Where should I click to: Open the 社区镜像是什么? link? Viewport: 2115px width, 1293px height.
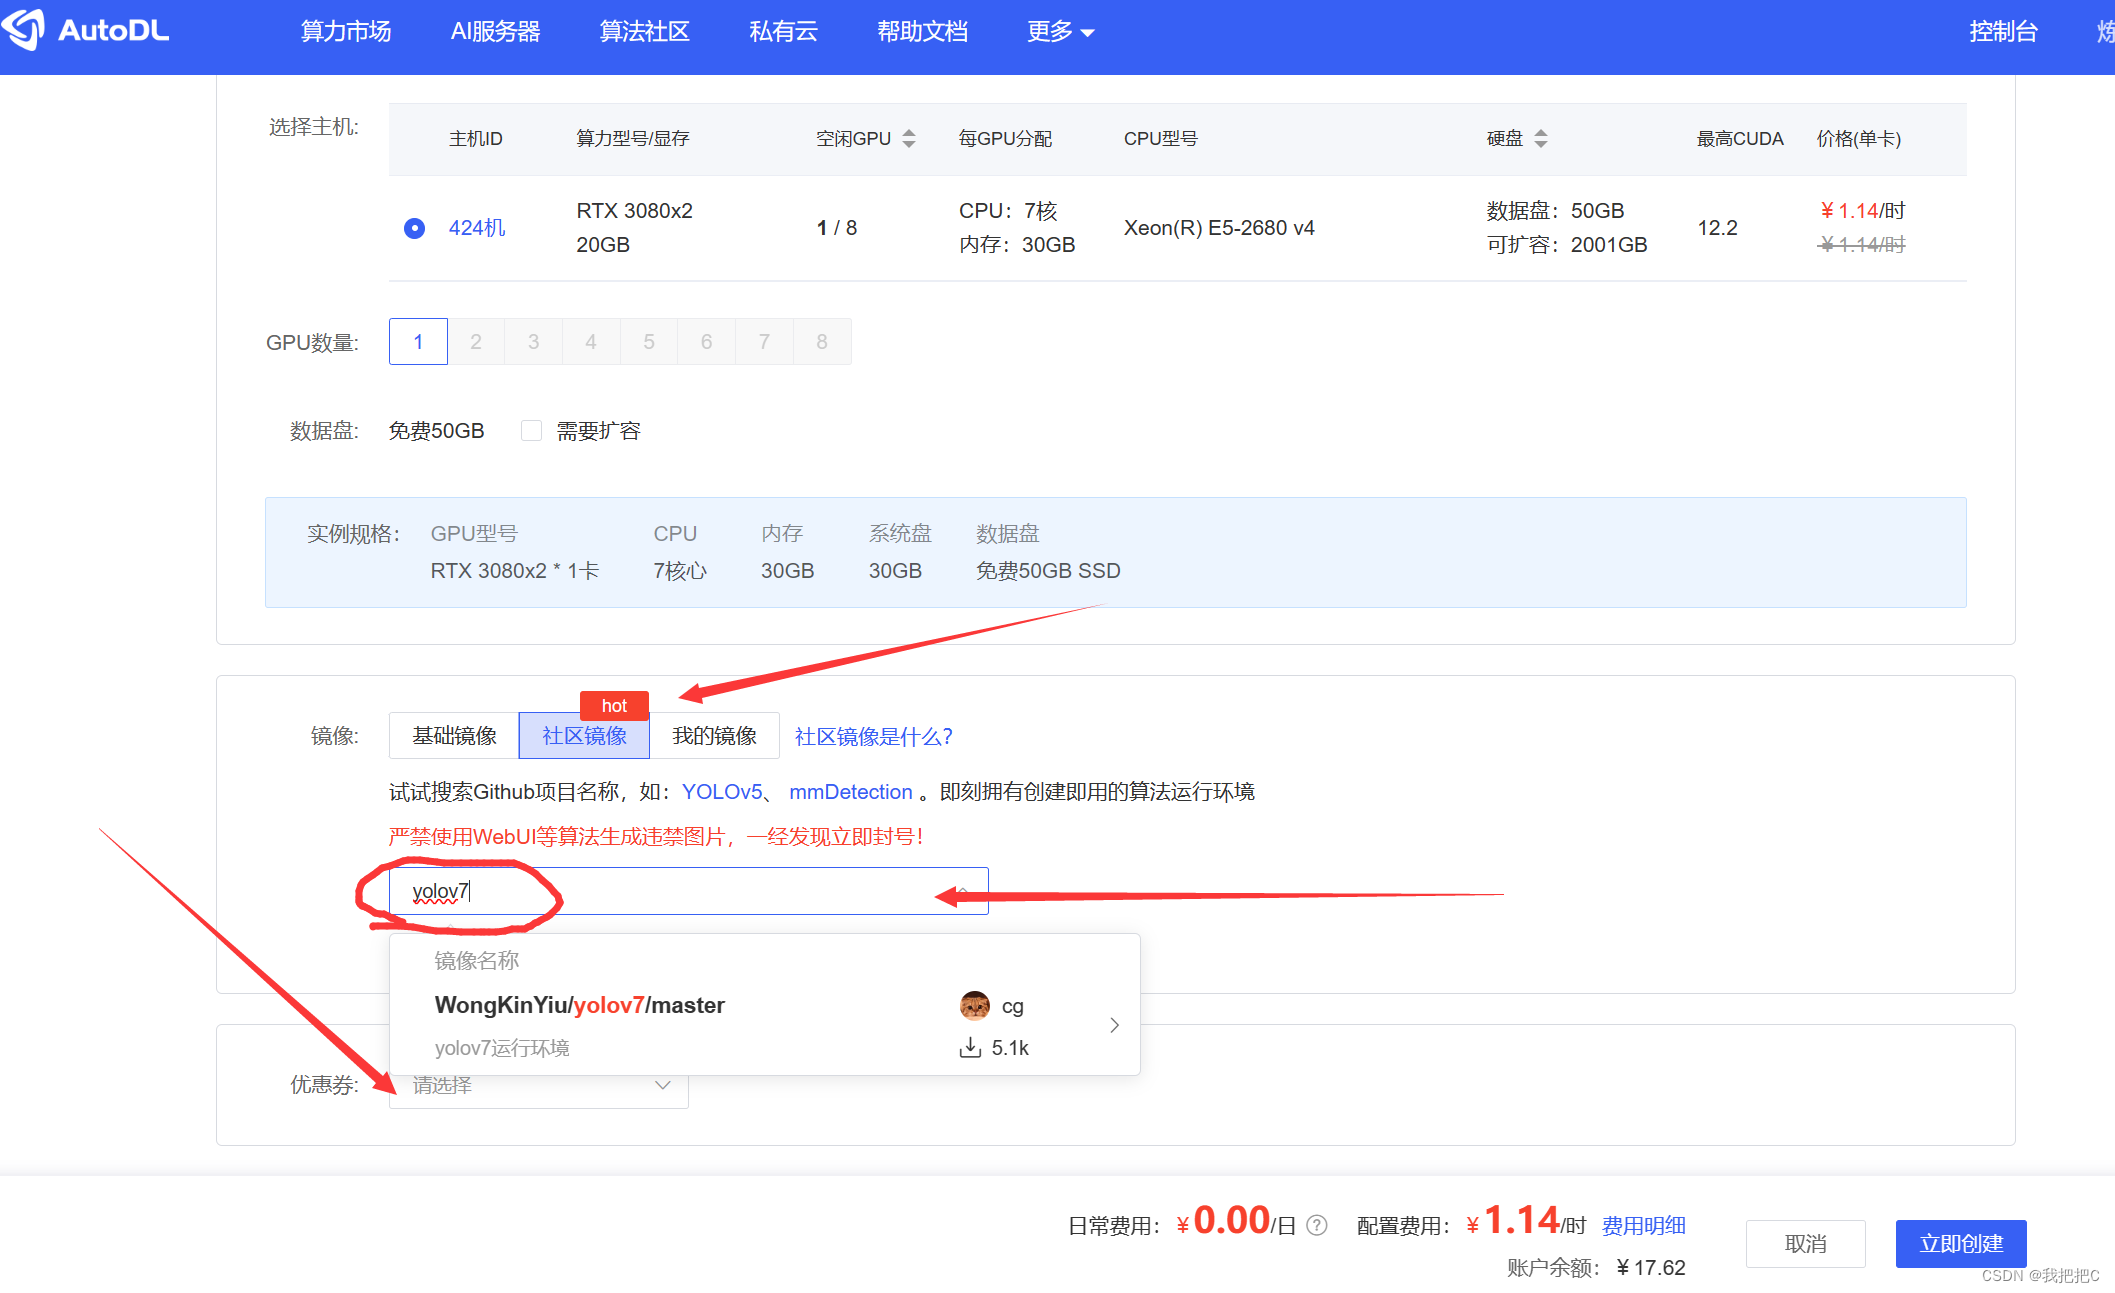[x=873, y=737]
